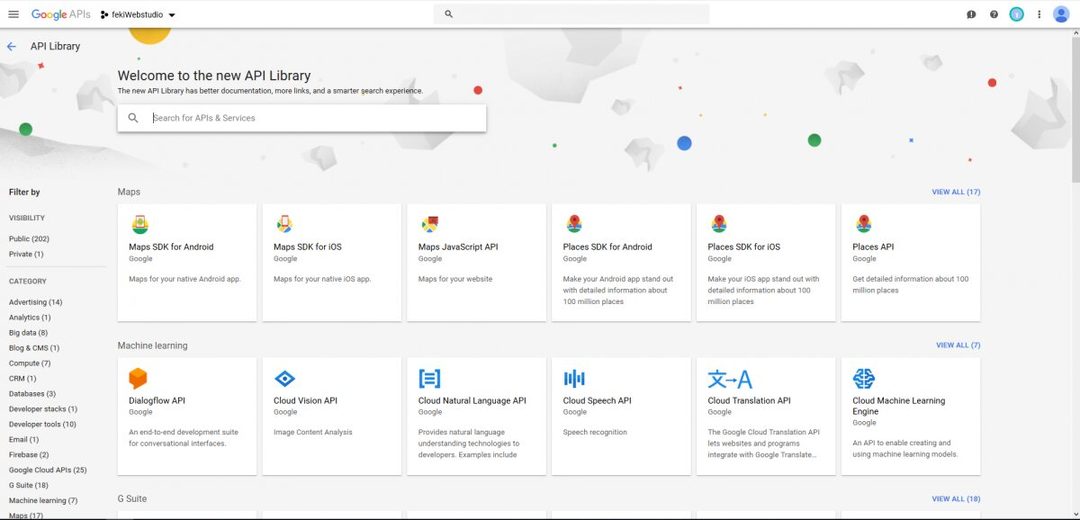Viewport: 1080px width, 520px height.
Task: Filter category Email (1)
Action: click(24, 439)
